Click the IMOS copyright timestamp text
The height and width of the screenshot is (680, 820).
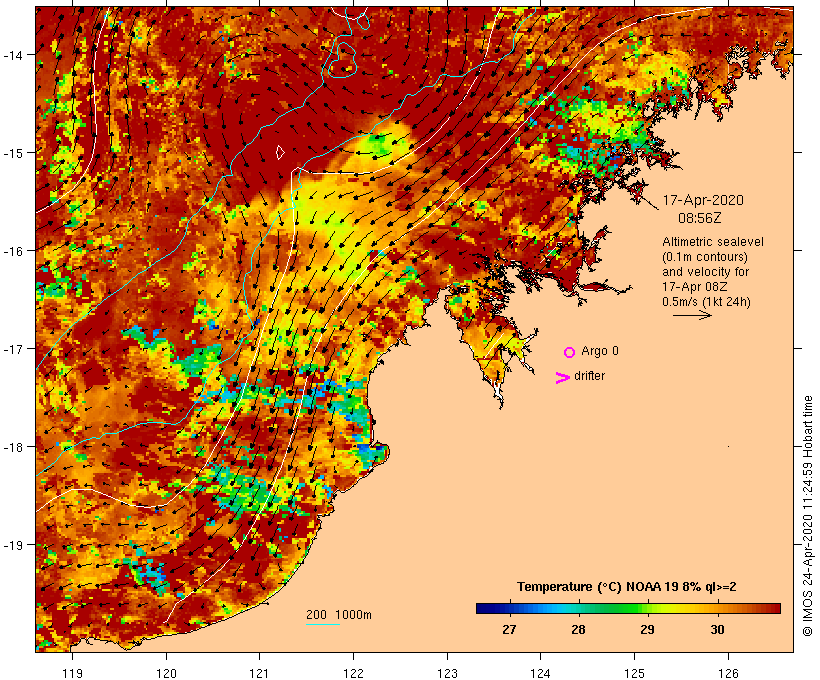point(807,516)
